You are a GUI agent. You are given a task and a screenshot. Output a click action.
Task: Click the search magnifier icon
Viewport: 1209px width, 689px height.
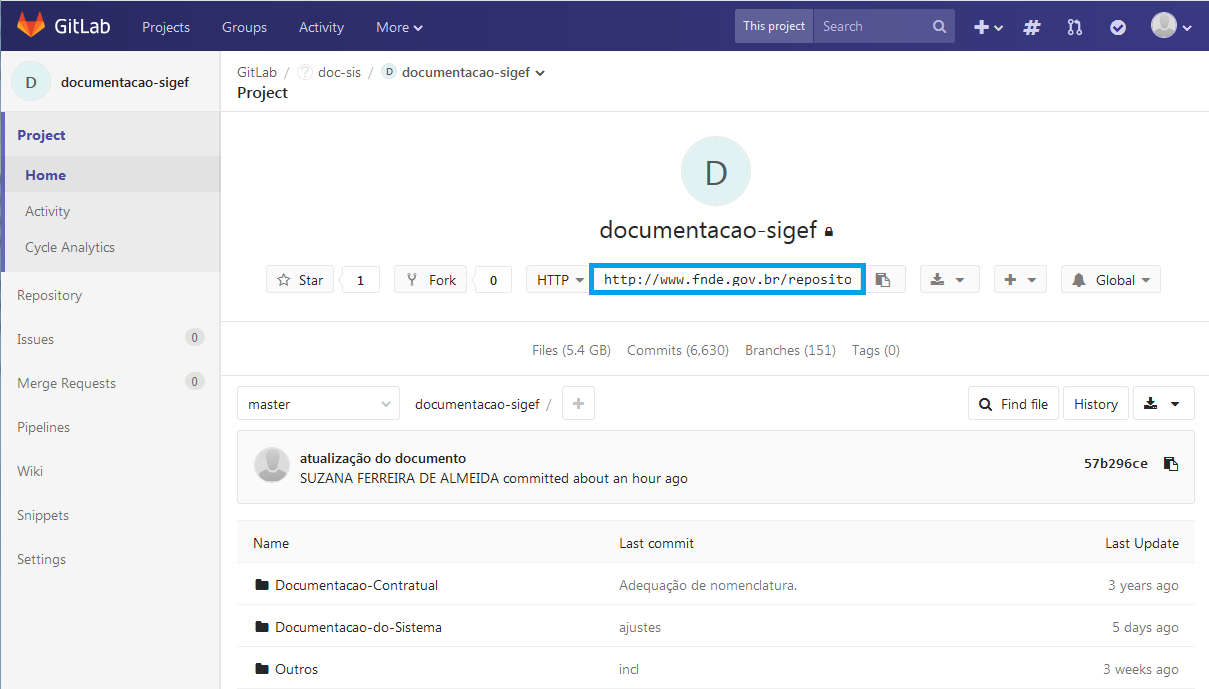point(937,26)
